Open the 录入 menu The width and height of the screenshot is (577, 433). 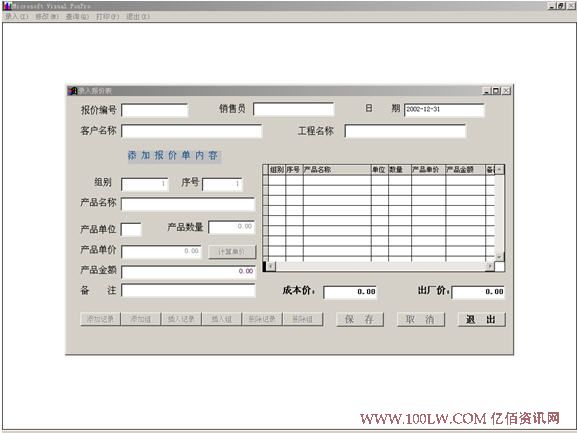[x=16, y=16]
